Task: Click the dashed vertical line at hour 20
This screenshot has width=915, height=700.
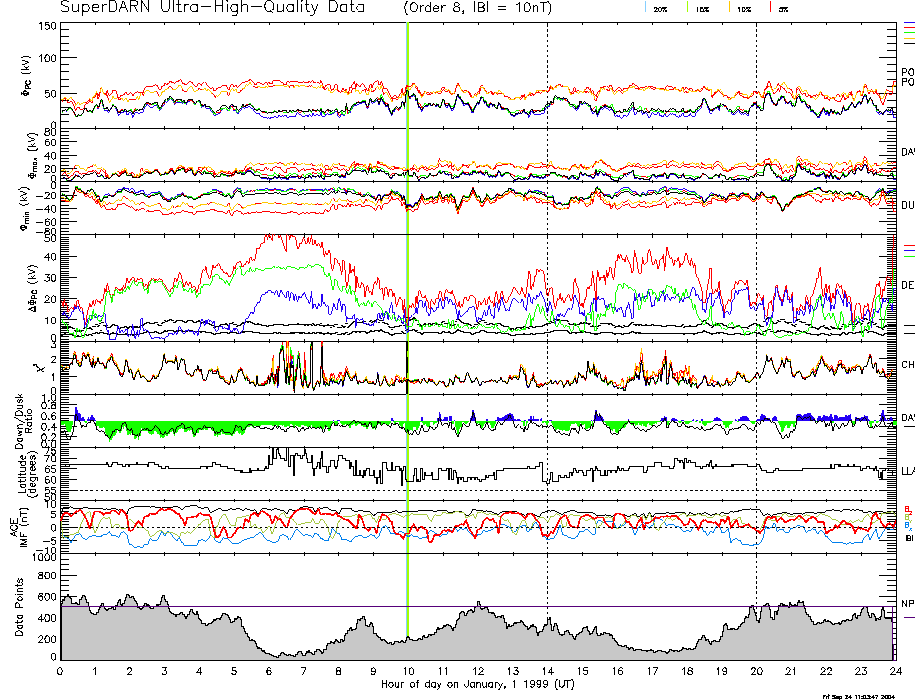Action: pyautogui.click(x=756, y=300)
